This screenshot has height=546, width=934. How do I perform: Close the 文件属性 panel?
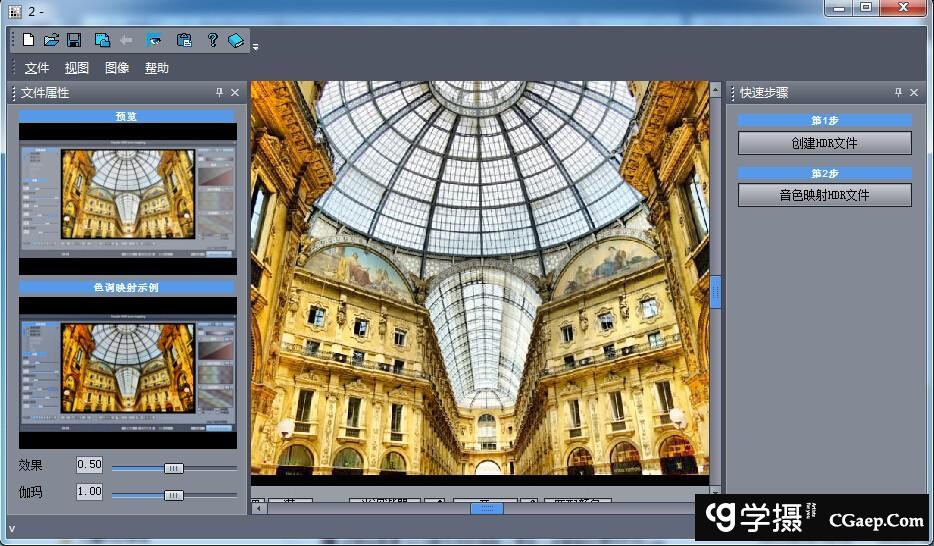(235, 93)
